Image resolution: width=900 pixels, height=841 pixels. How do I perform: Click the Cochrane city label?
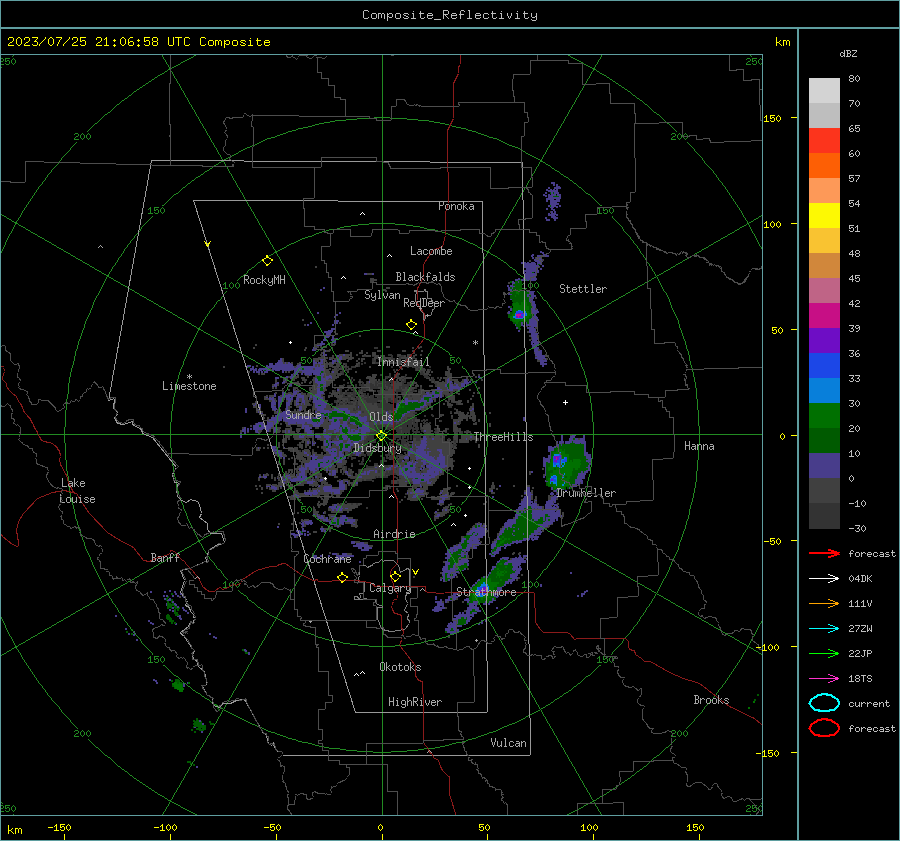click(327, 559)
